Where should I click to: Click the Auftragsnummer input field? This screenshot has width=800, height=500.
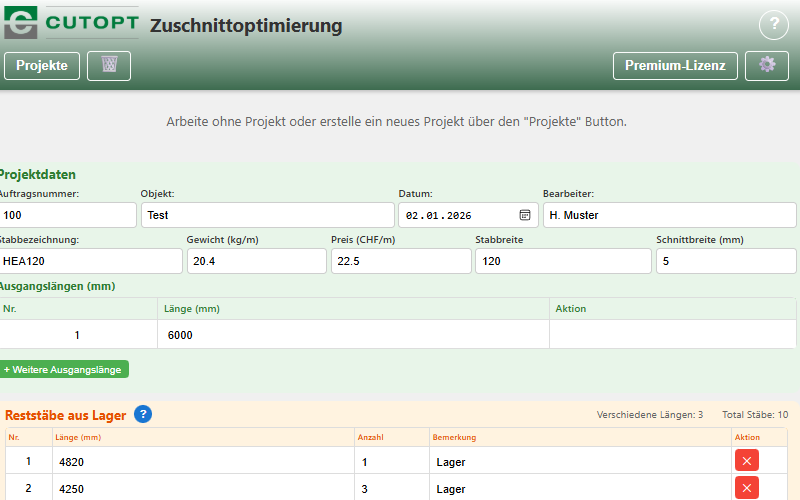pyautogui.click(x=67, y=215)
